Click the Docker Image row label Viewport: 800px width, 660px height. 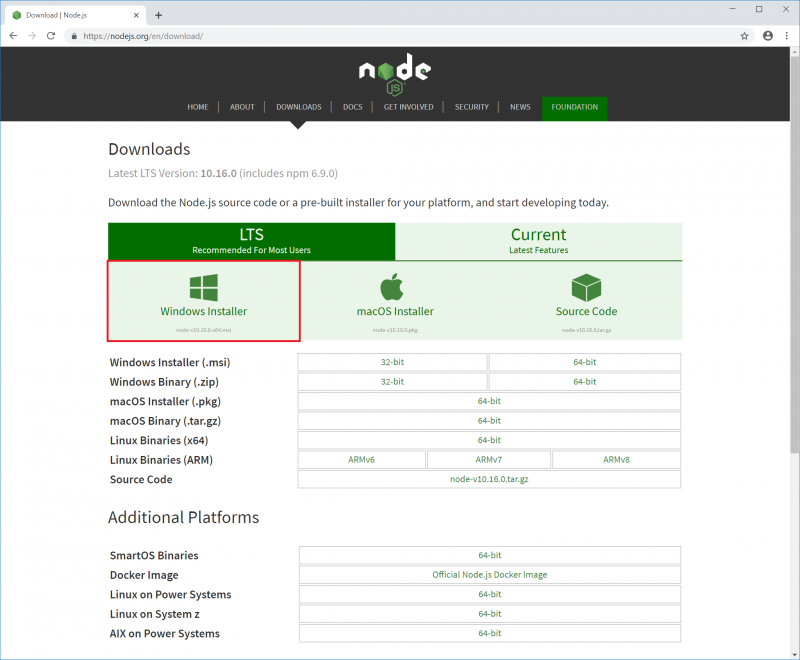[x=144, y=575]
